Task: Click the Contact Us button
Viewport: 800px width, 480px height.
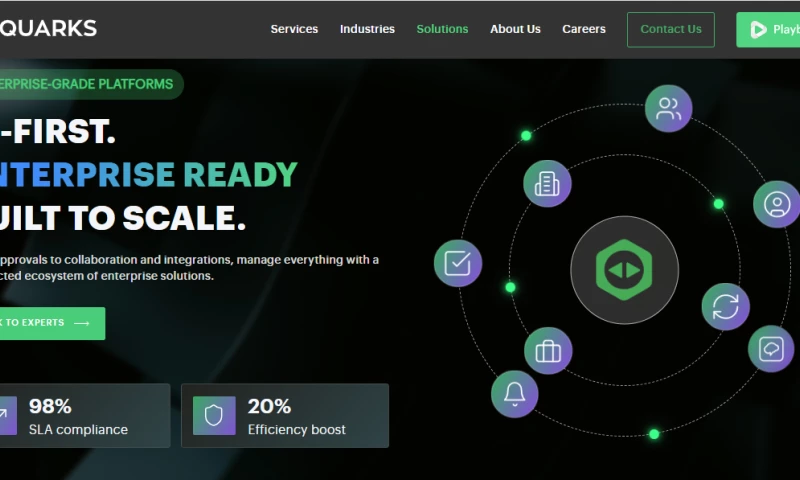Action: tap(671, 30)
